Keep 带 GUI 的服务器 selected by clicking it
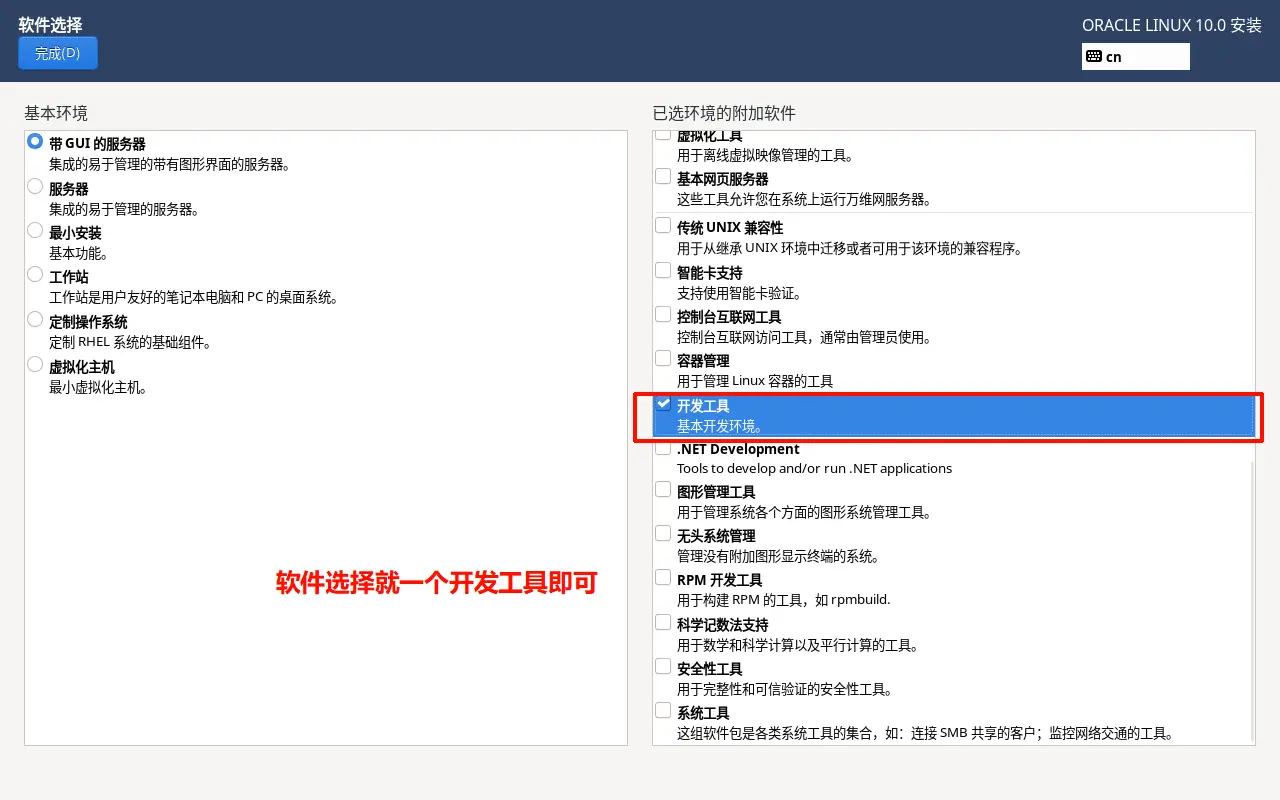 33,143
